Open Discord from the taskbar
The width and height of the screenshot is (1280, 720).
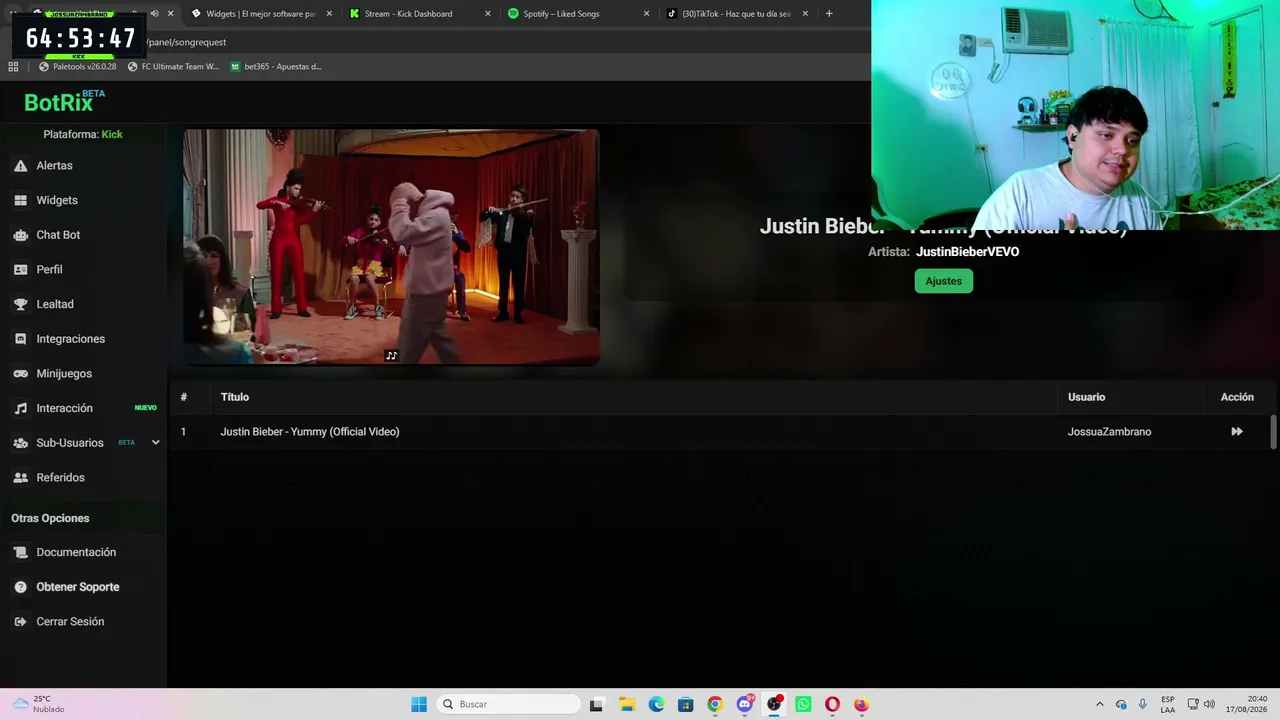click(745, 704)
